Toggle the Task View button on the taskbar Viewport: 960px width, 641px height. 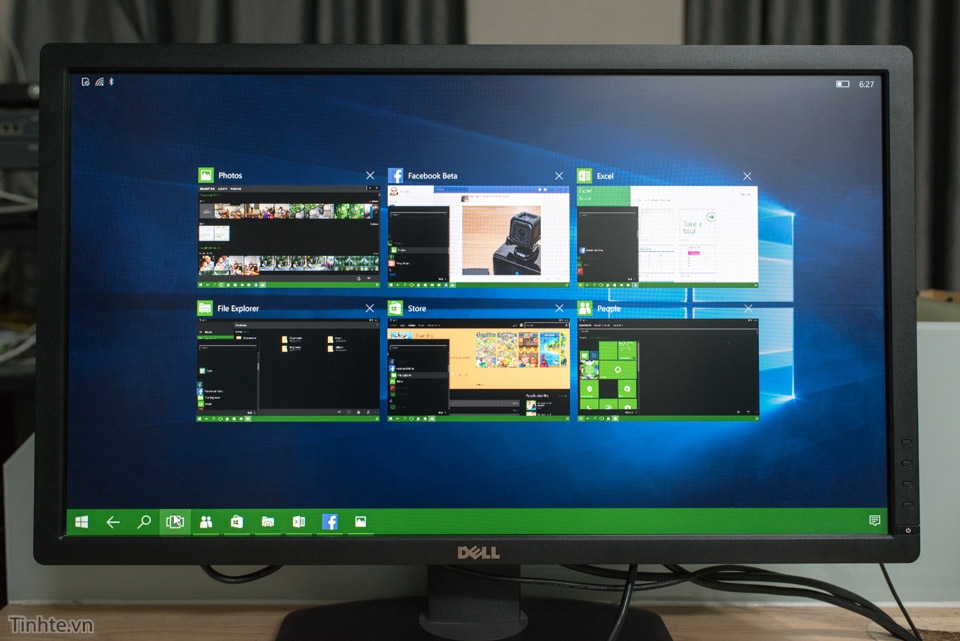tap(174, 522)
